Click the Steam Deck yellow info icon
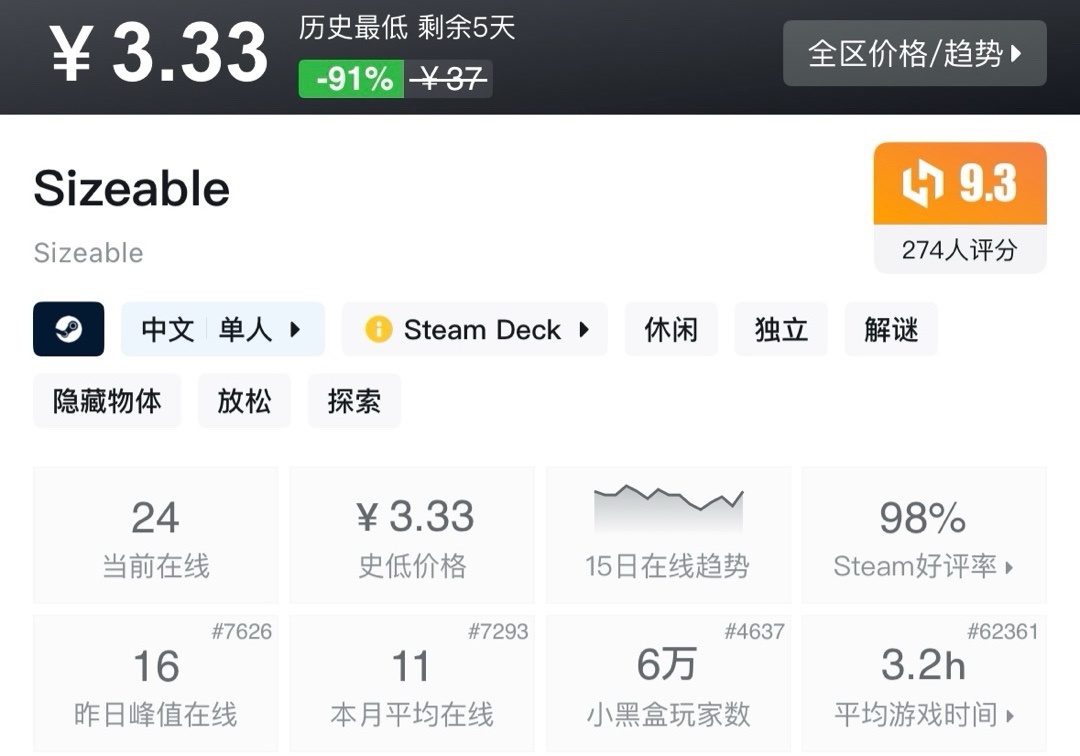Image resolution: width=1080 pixels, height=756 pixels. pos(378,330)
